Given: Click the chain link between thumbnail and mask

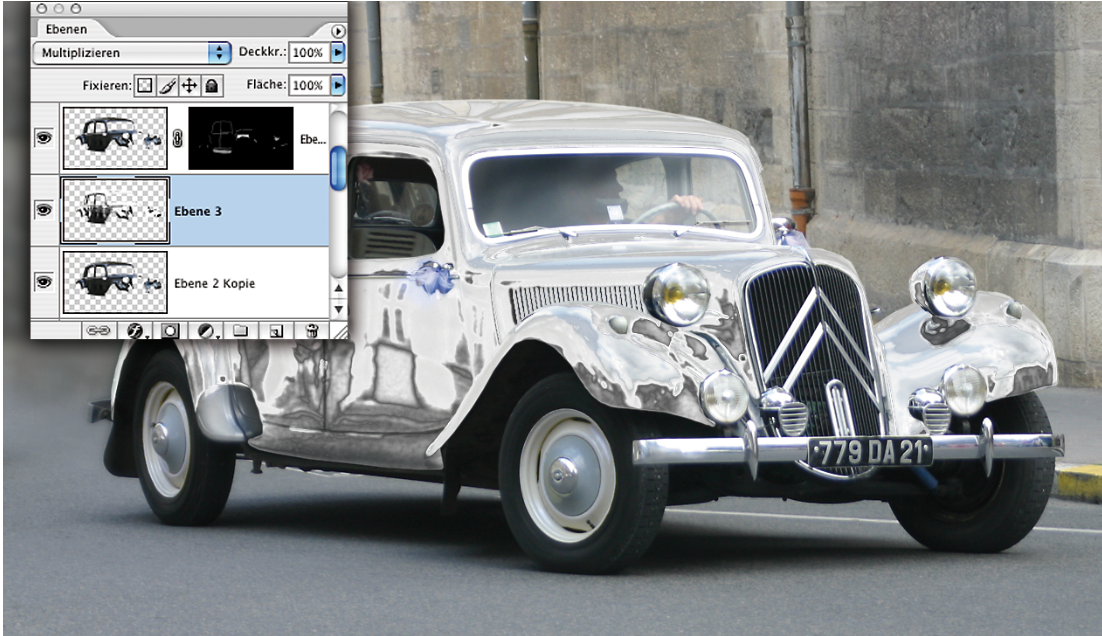Looking at the screenshot, I should point(177,139).
